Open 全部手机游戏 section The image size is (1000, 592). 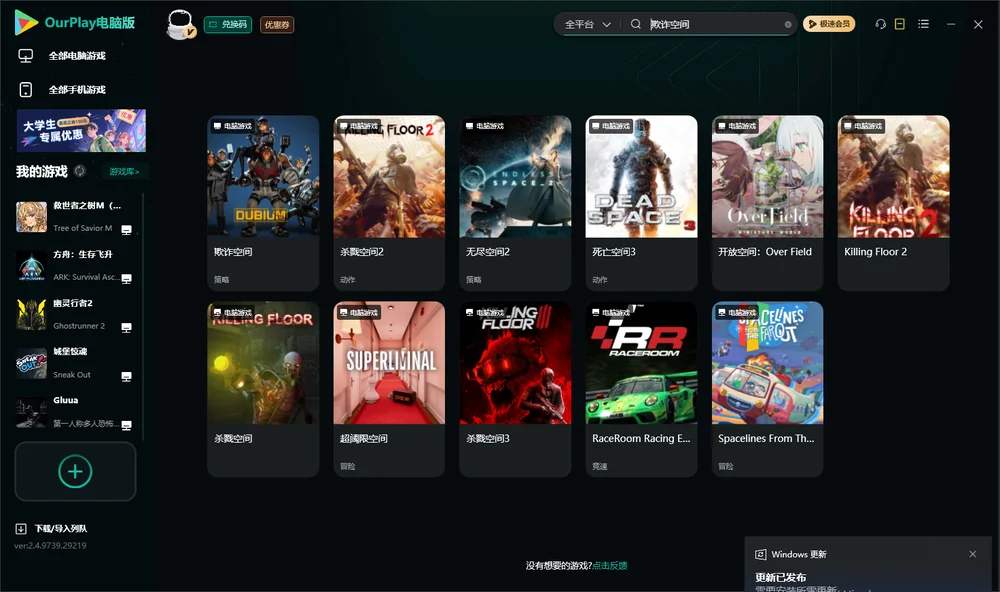pos(75,90)
